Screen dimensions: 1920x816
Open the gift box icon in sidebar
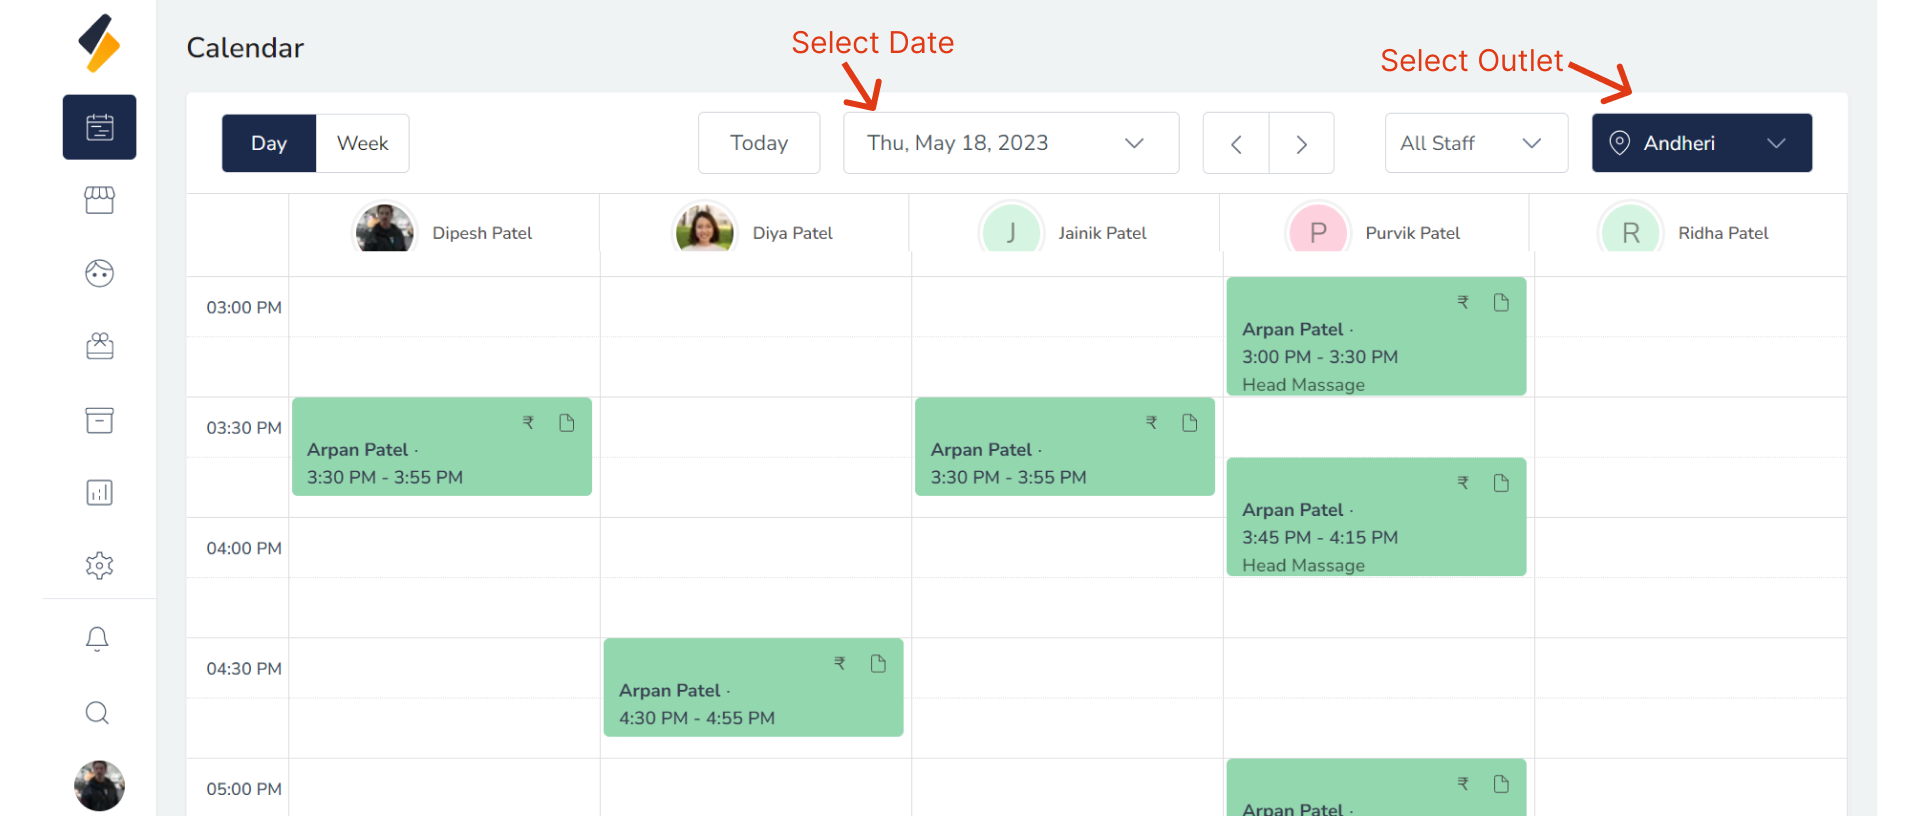[x=99, y=346]
